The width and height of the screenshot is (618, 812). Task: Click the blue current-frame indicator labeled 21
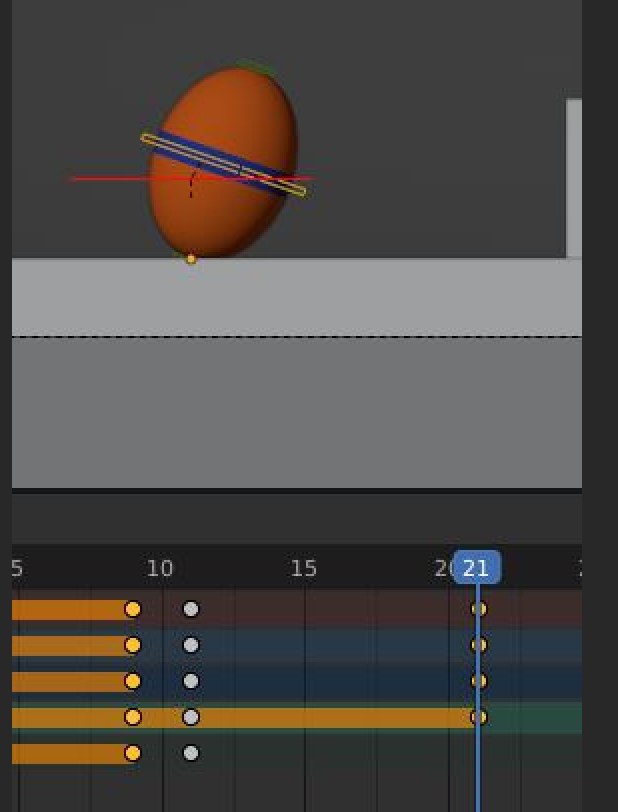tap(477, 568)
